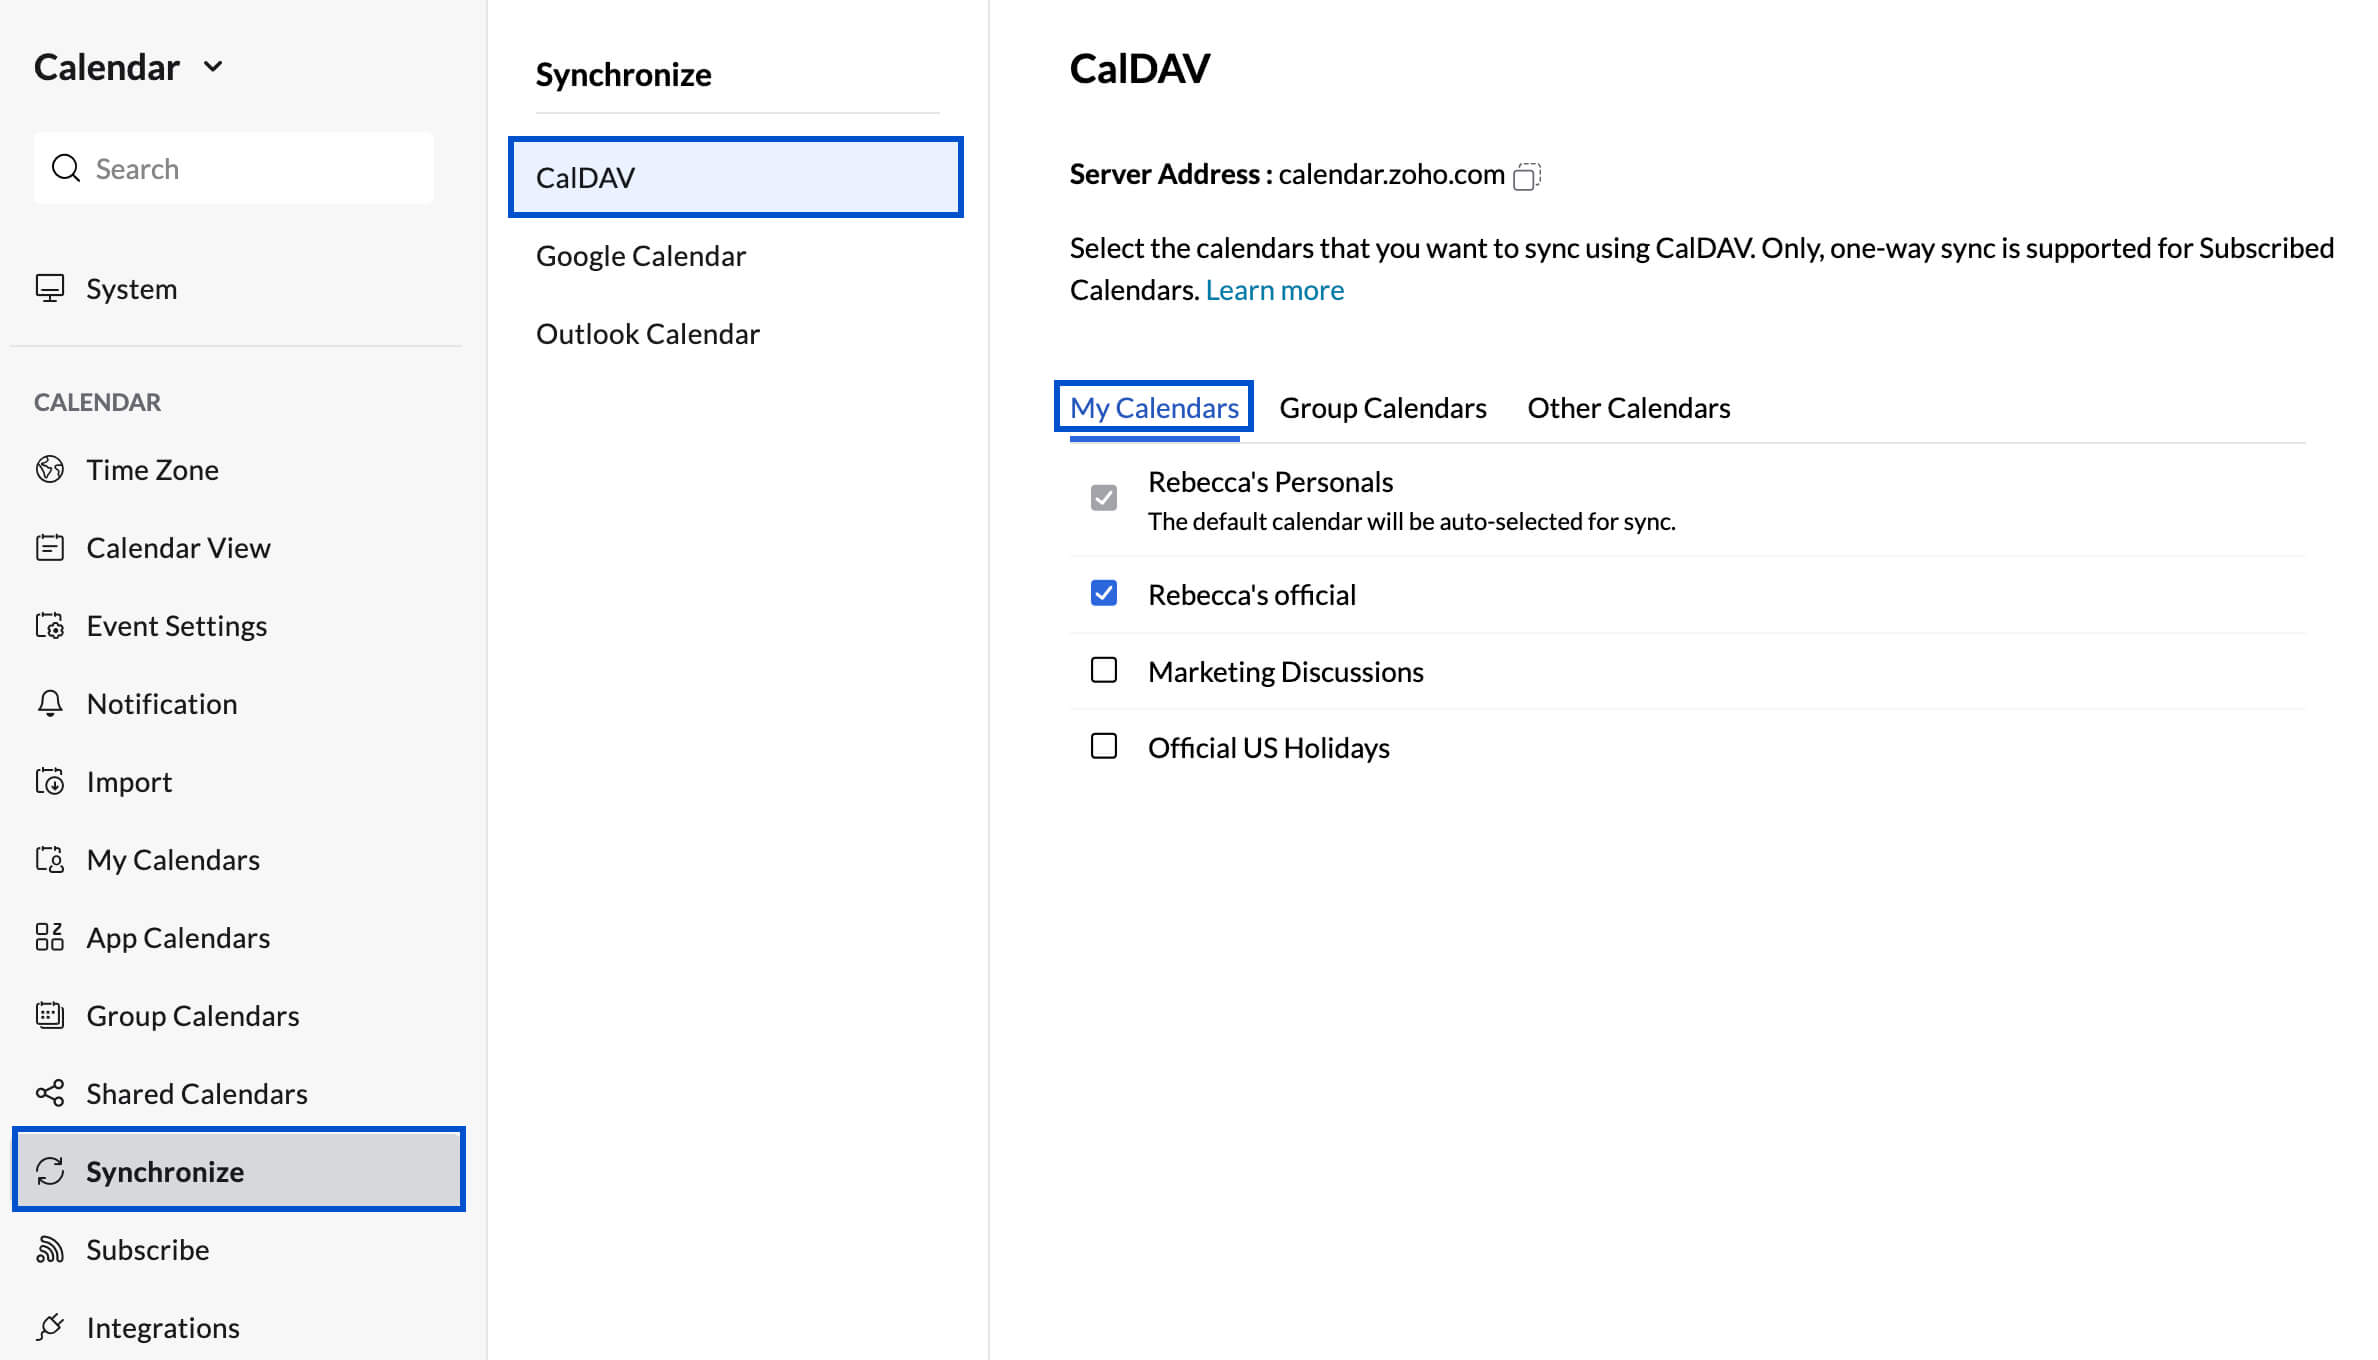Click Learn more about subscribed calendars

(1274, 289)
